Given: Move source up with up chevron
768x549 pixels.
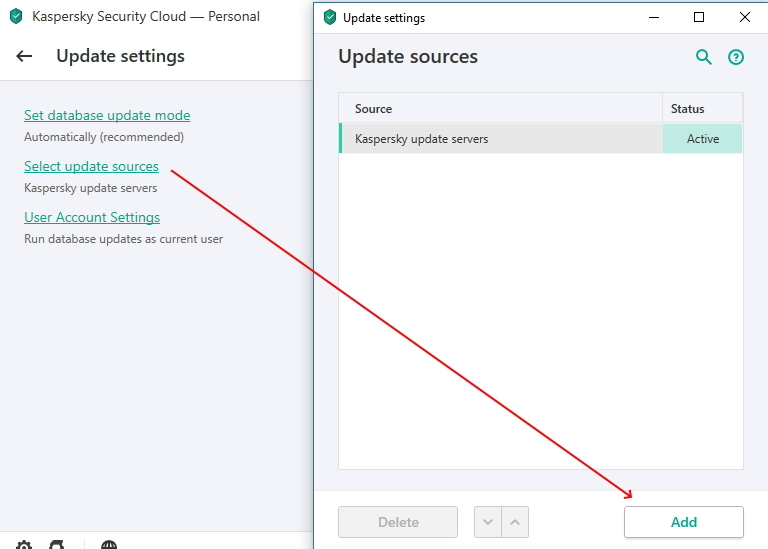Looking at the screenshot, I should pyautogui.click(x=514, y=522).
